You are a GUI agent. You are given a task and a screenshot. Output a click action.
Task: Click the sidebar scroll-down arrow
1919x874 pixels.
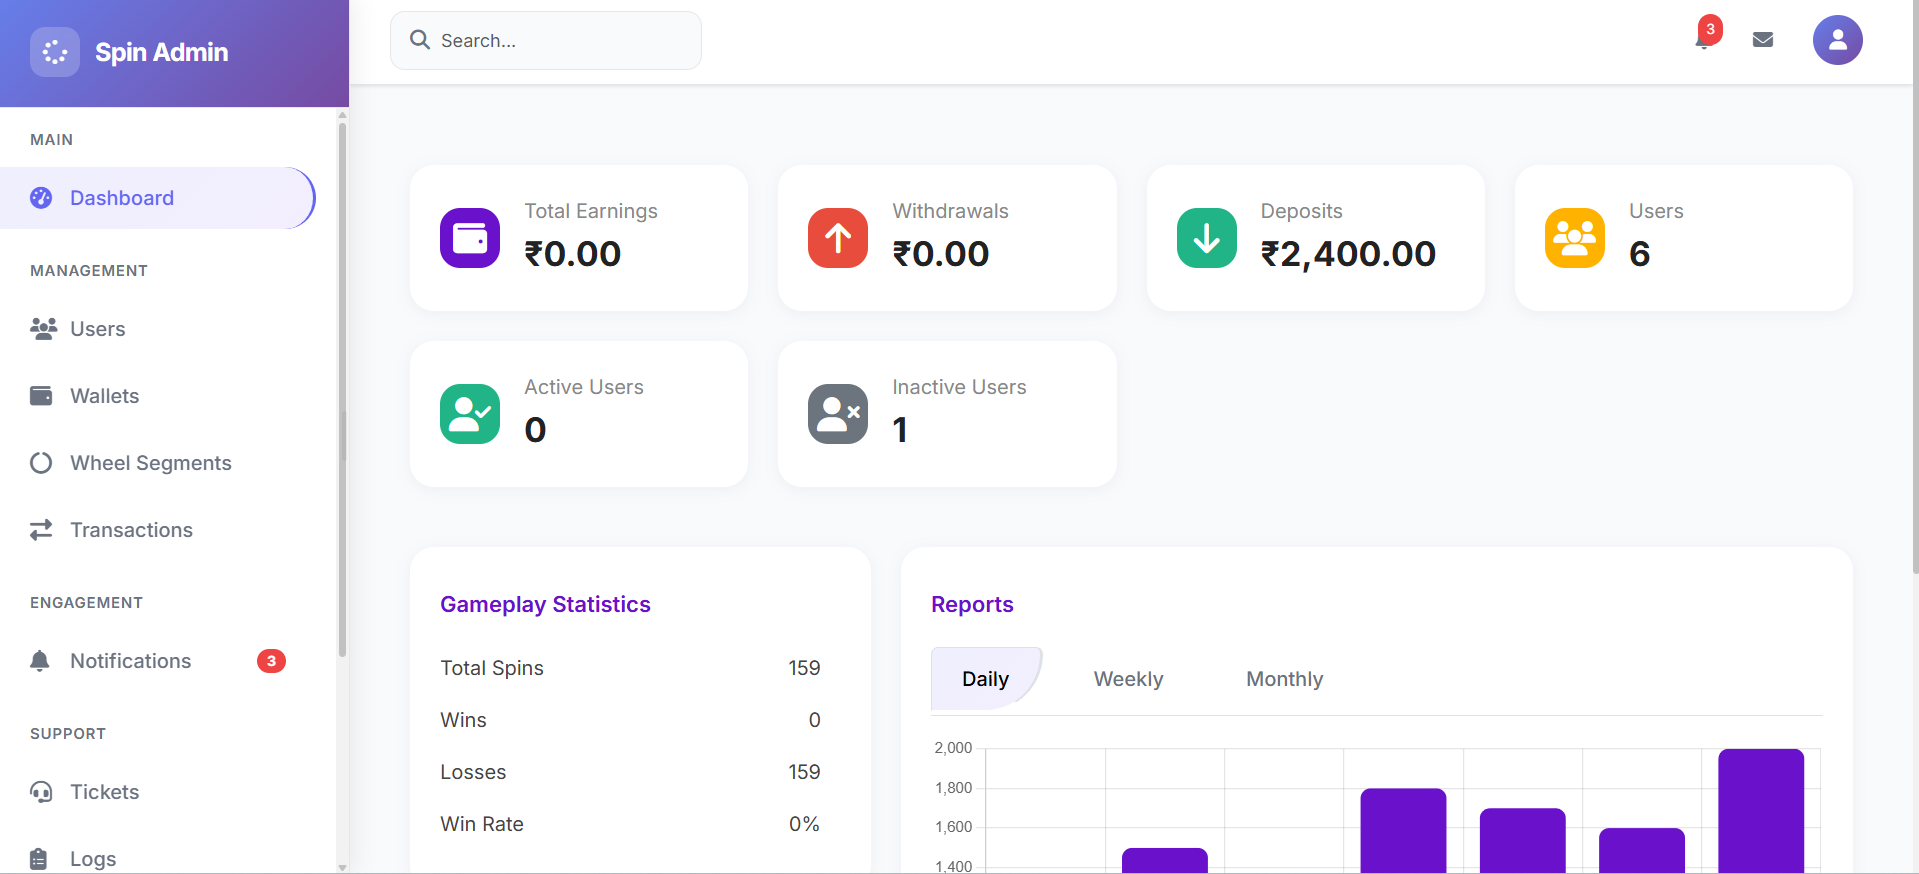coord(342,867)
